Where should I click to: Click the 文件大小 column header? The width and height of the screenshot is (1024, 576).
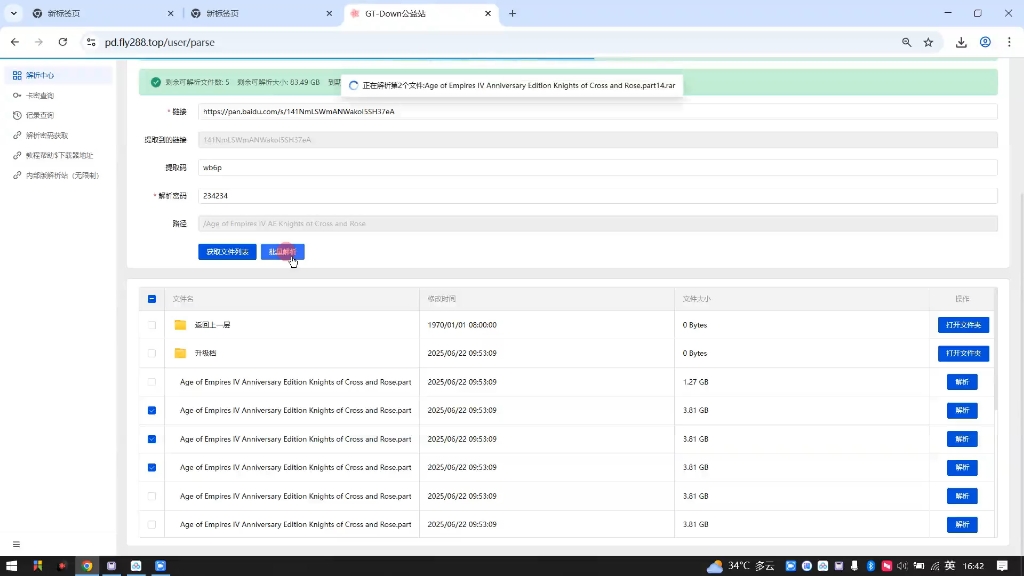coord(697,298)
